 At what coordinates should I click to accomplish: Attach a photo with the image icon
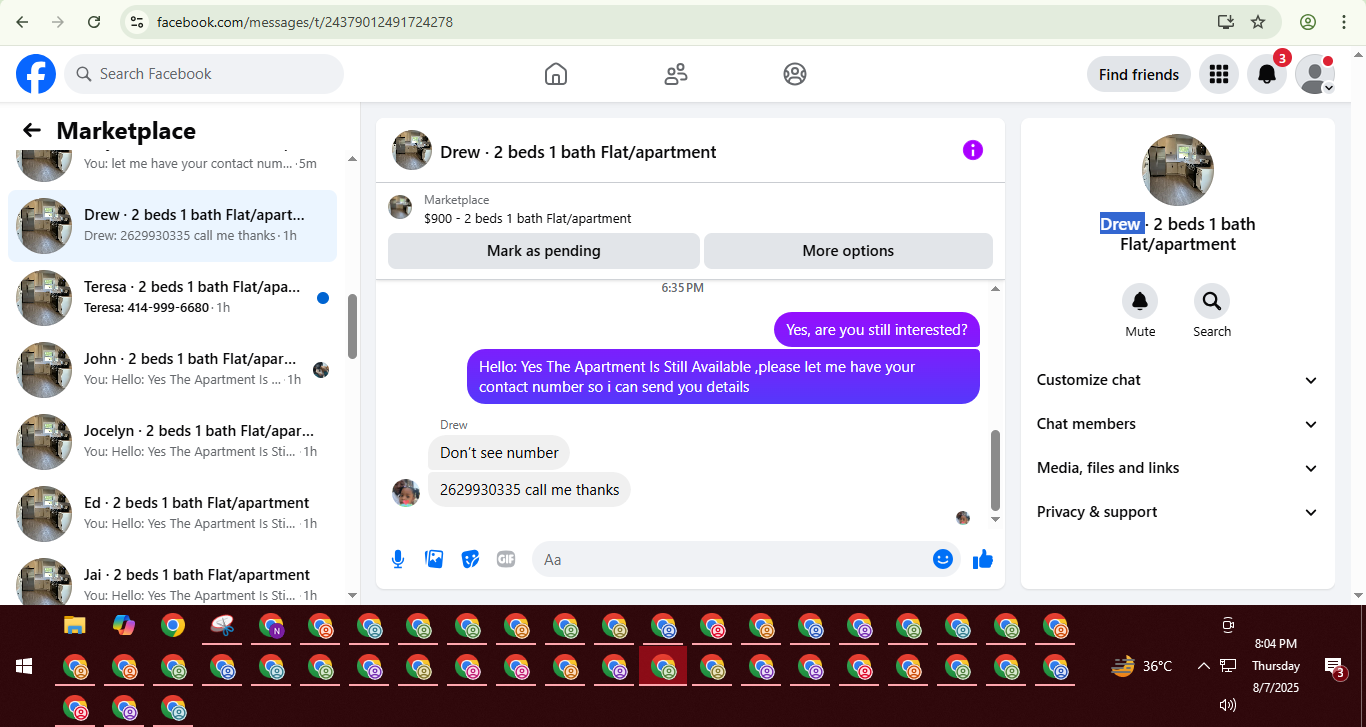pyautogui.click(x=434, y=559)
